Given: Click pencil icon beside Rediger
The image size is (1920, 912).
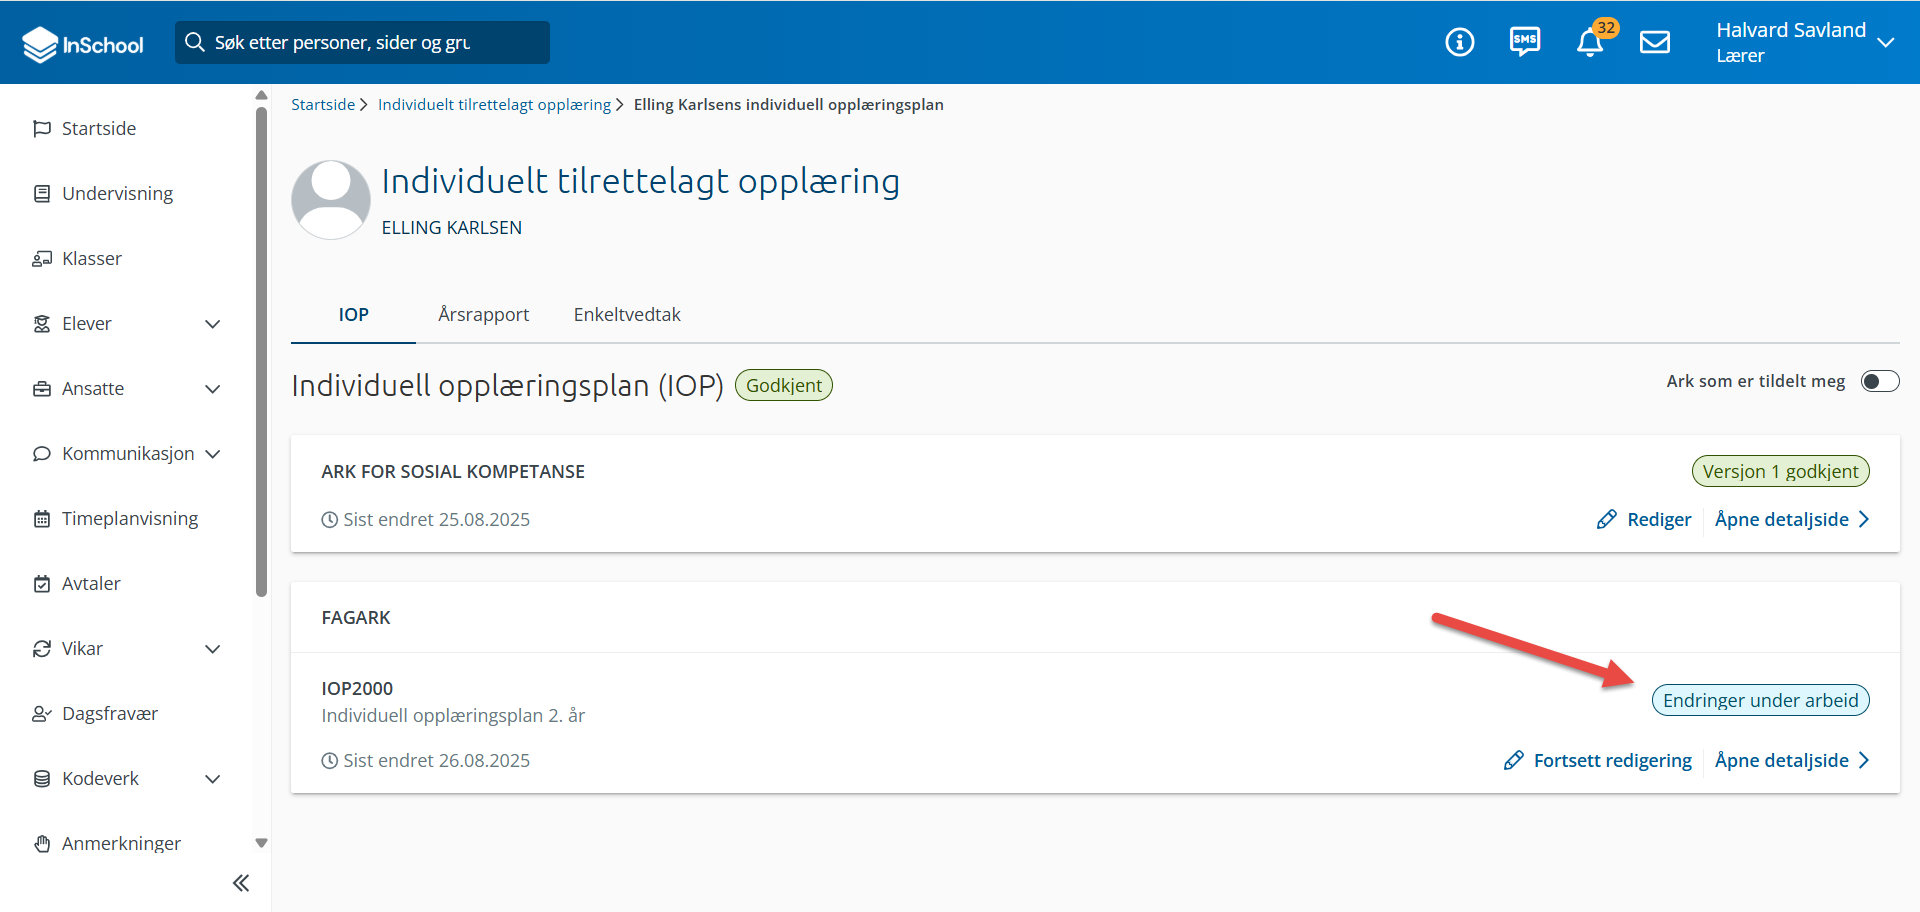Looking at the screenshot, I should click(x=1607, y=519).
